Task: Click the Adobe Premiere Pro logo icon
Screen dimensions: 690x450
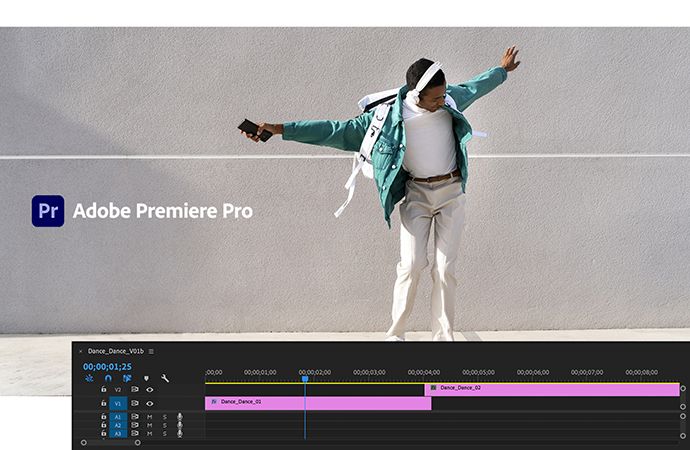Action: tap(48, 211)
